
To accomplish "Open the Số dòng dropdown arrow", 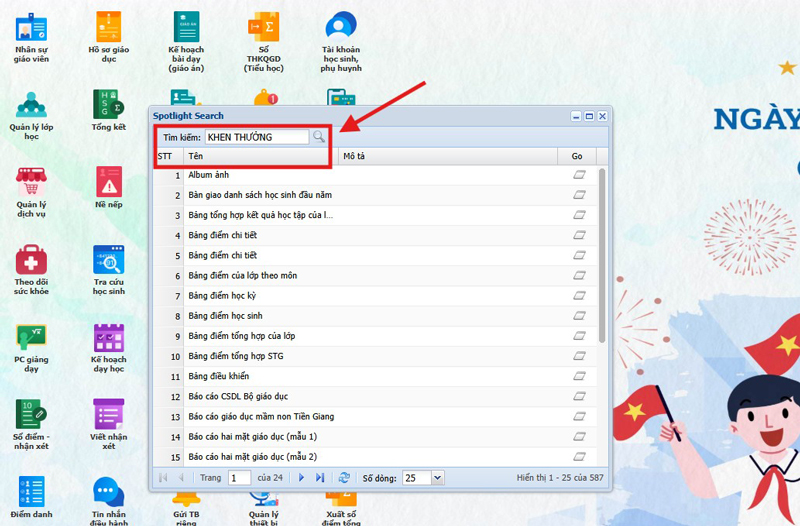I will (x=438, y=478).
